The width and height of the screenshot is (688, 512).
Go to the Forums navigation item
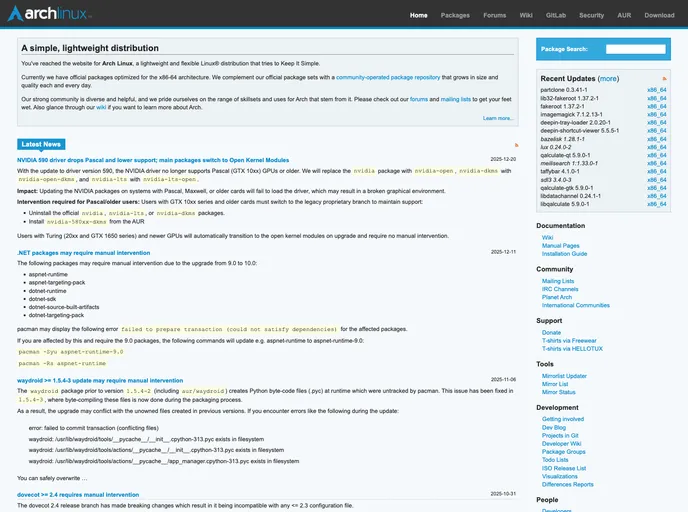tap(494, 15)
